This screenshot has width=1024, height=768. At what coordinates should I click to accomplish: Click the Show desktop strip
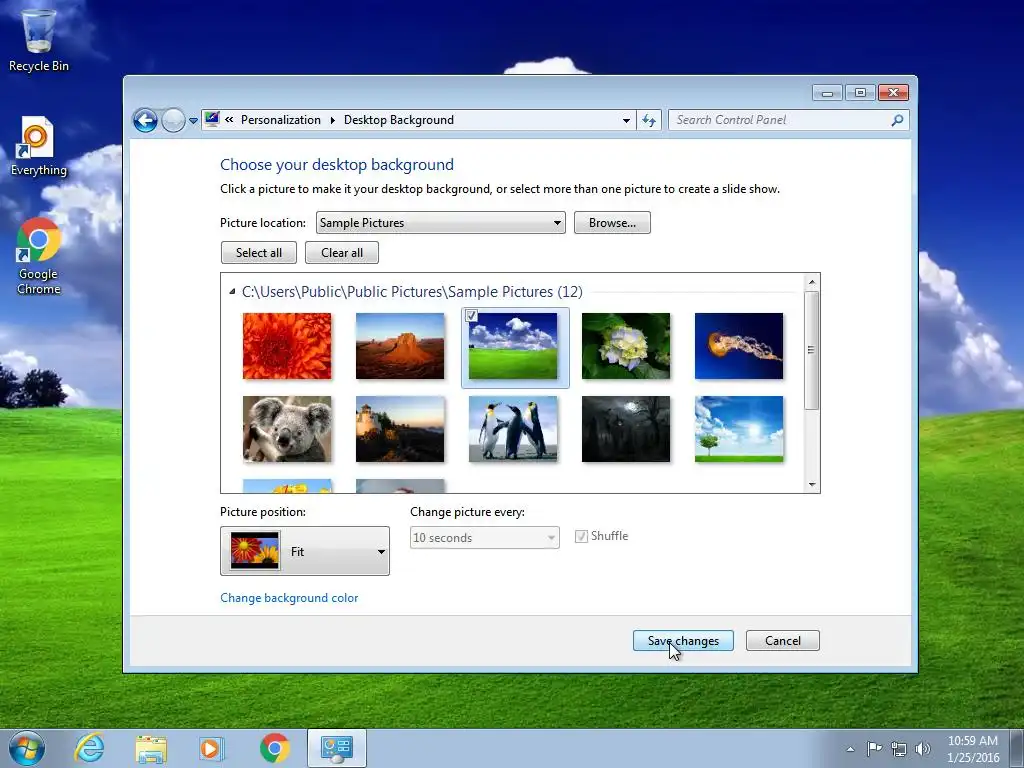click(x=1017, y=748)
